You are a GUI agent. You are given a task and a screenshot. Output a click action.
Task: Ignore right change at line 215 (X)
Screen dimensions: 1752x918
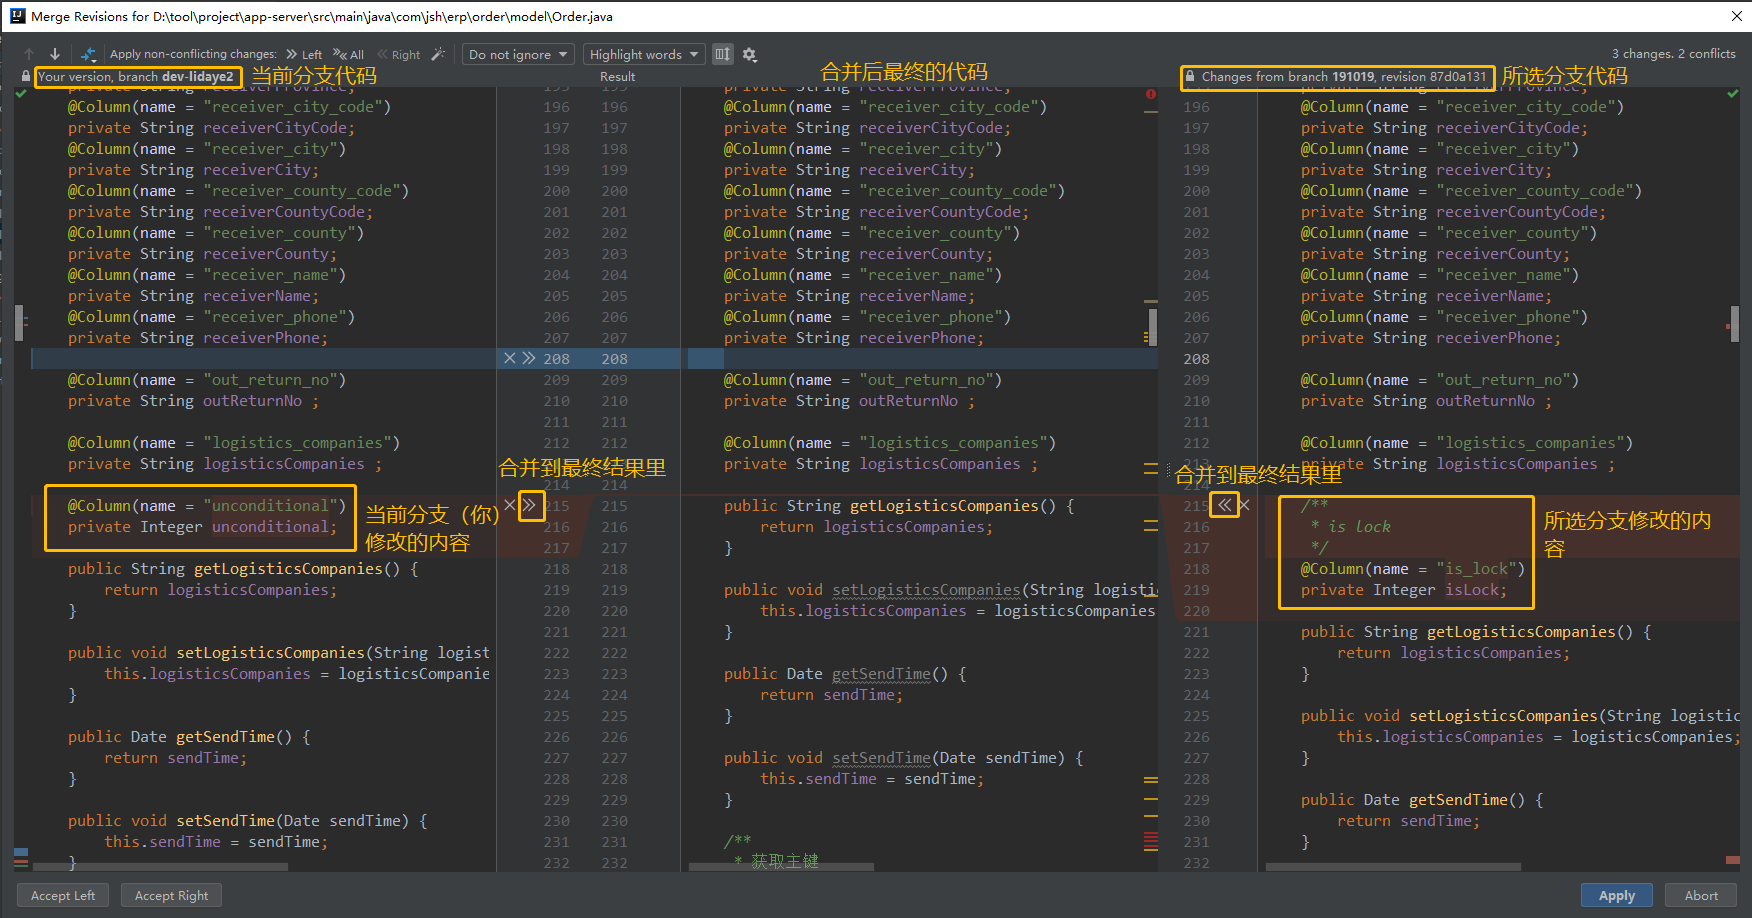1245,505
